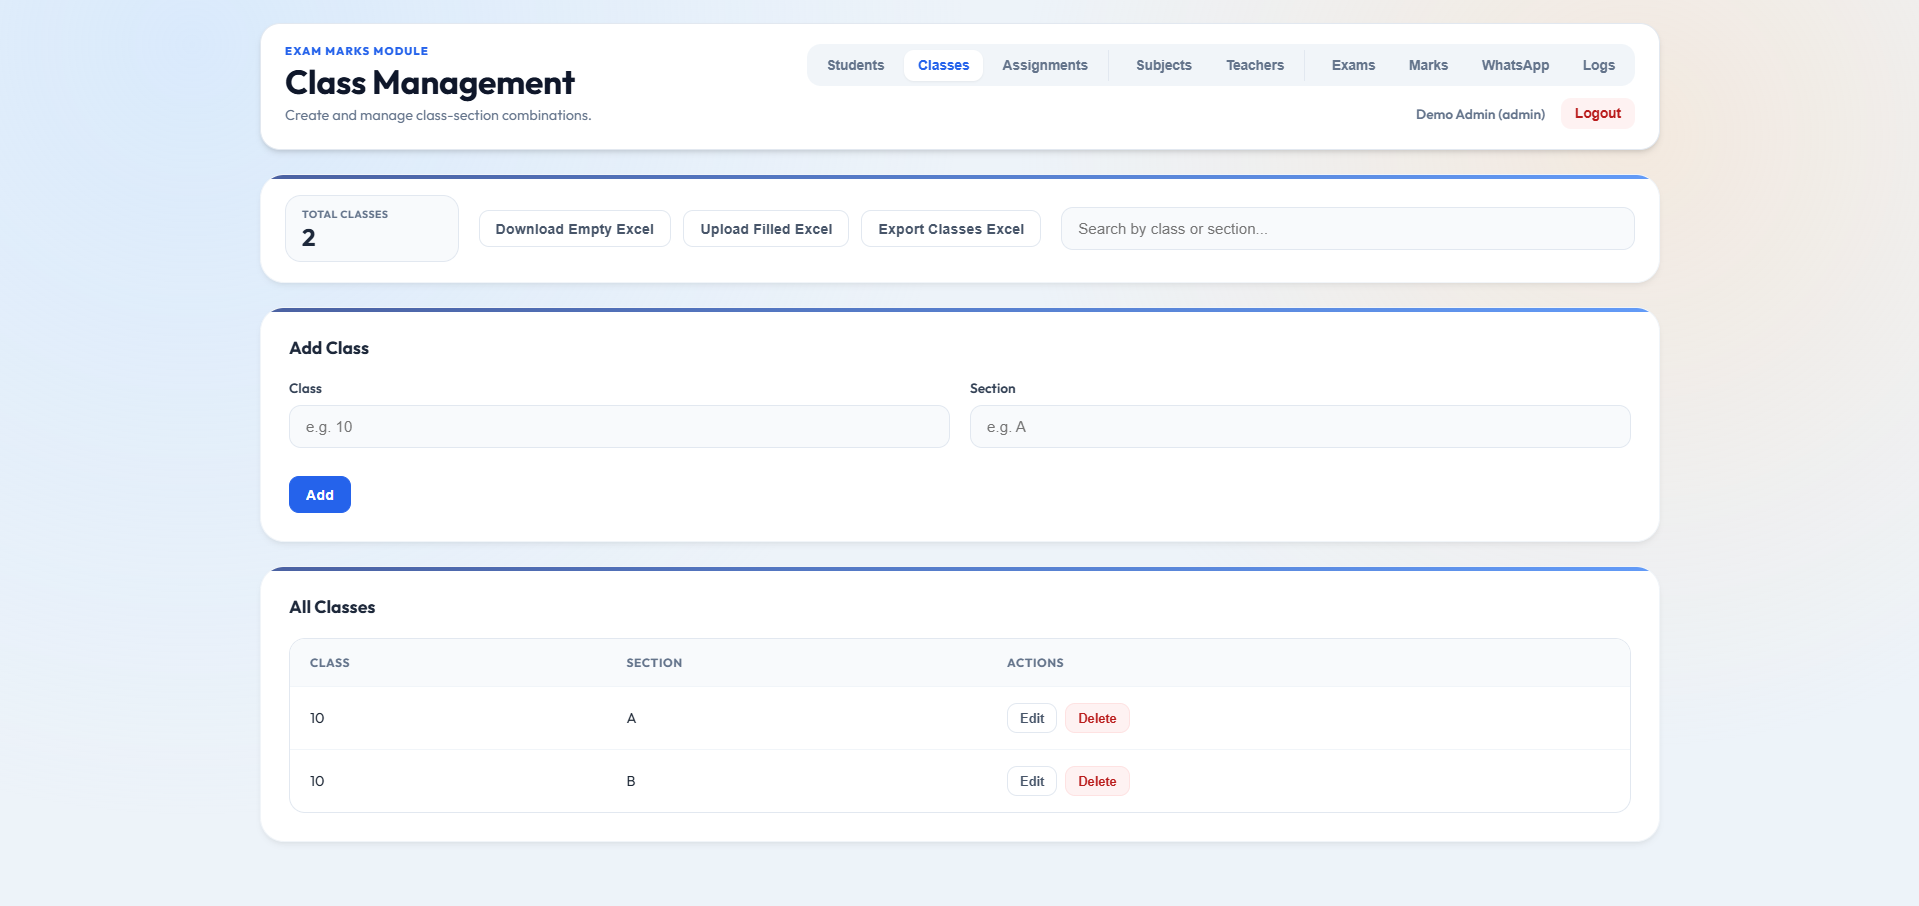Click Upload Filled Excel button
1919x906 pixels.
pyautogui.click(x=766, y=229)
